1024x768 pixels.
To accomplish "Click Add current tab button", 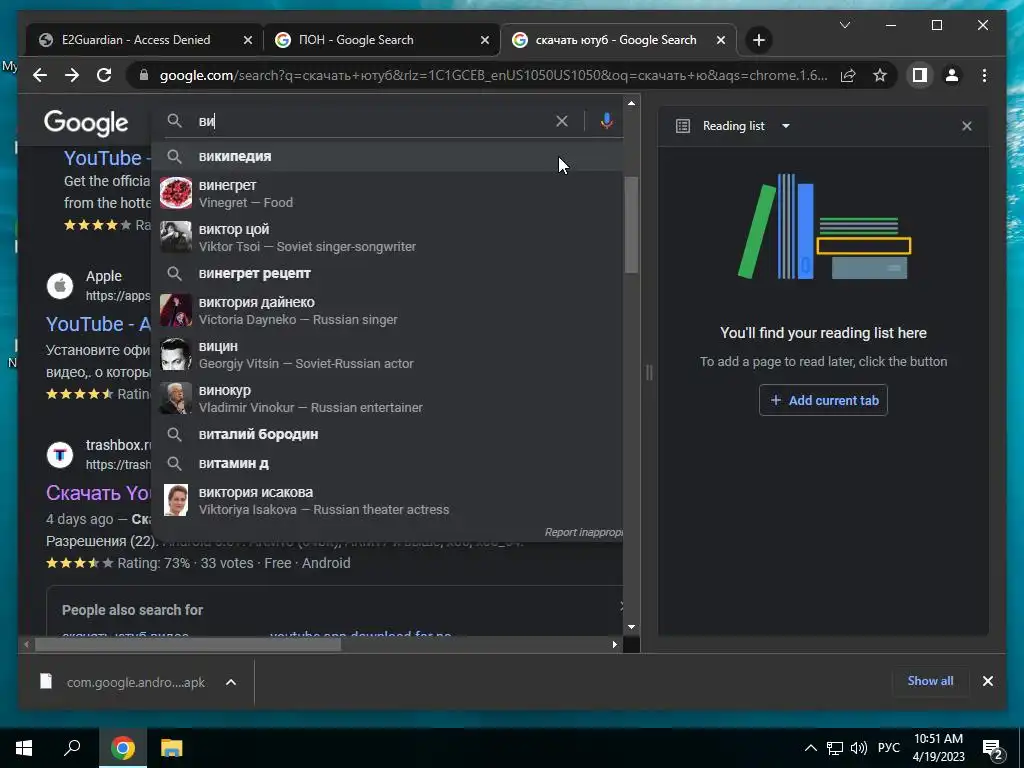I will tap(824, 400).
